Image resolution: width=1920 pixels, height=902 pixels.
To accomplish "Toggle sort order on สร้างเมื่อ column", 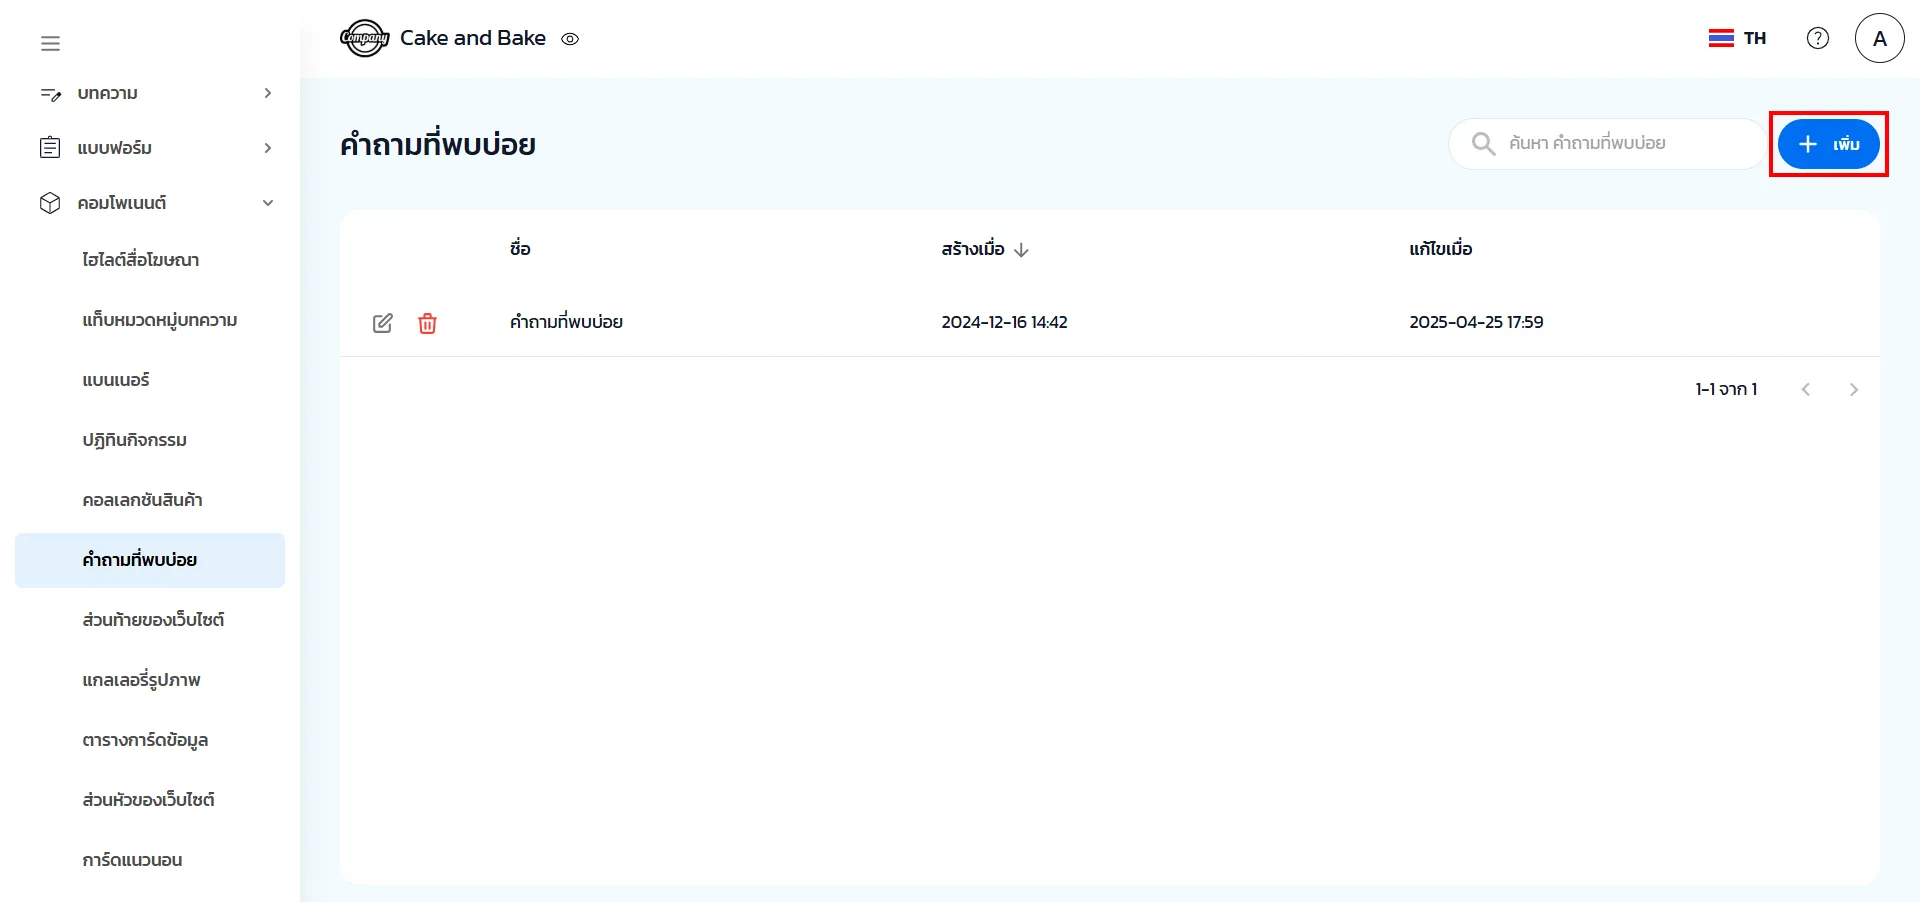I will click(x=1021, y=250).
